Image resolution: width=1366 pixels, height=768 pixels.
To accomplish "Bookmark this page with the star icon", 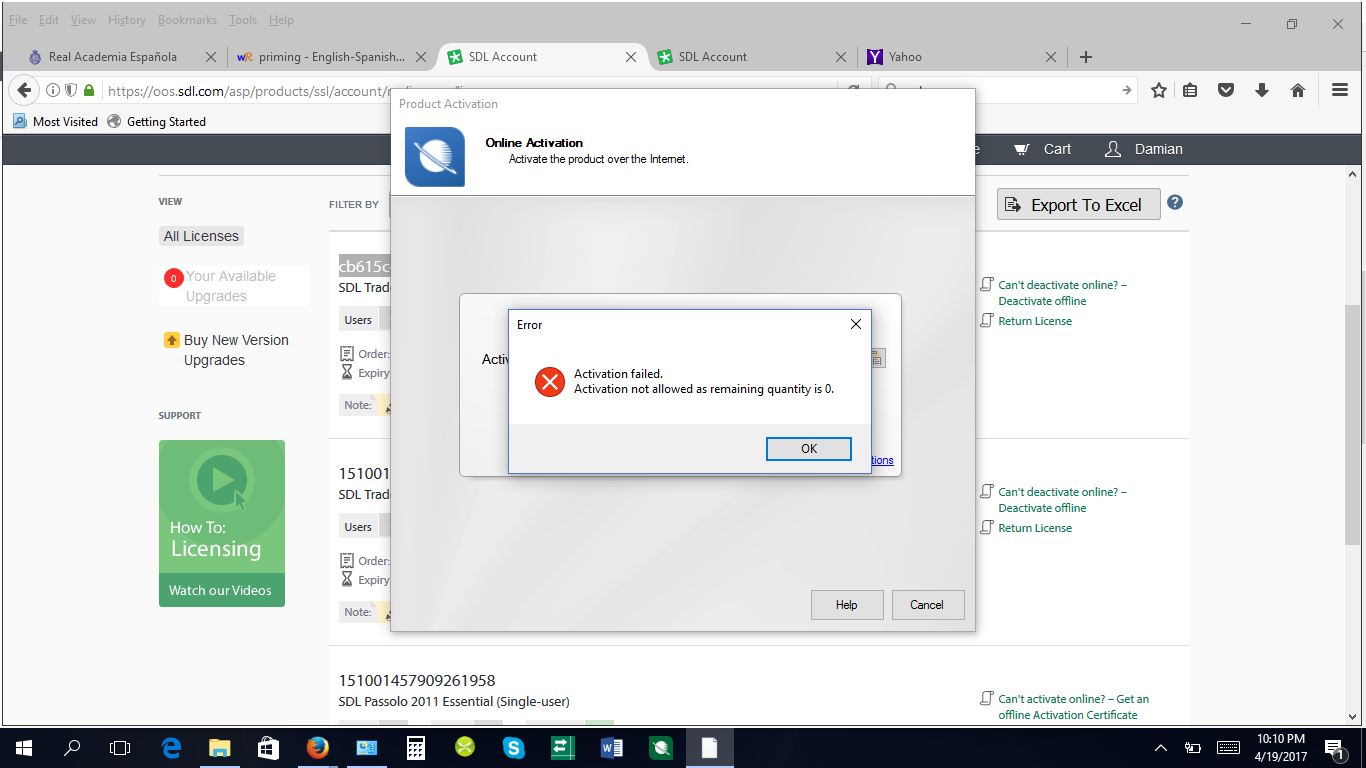I will click(1159, 91).
